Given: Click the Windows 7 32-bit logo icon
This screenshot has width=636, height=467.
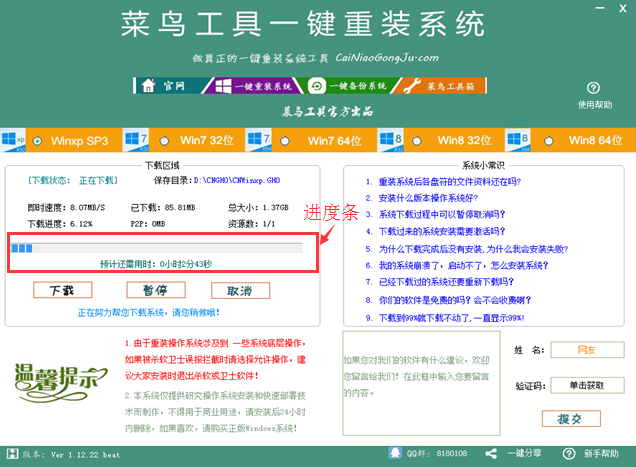Looking at the screenshot, I should [x=135, y=140].
